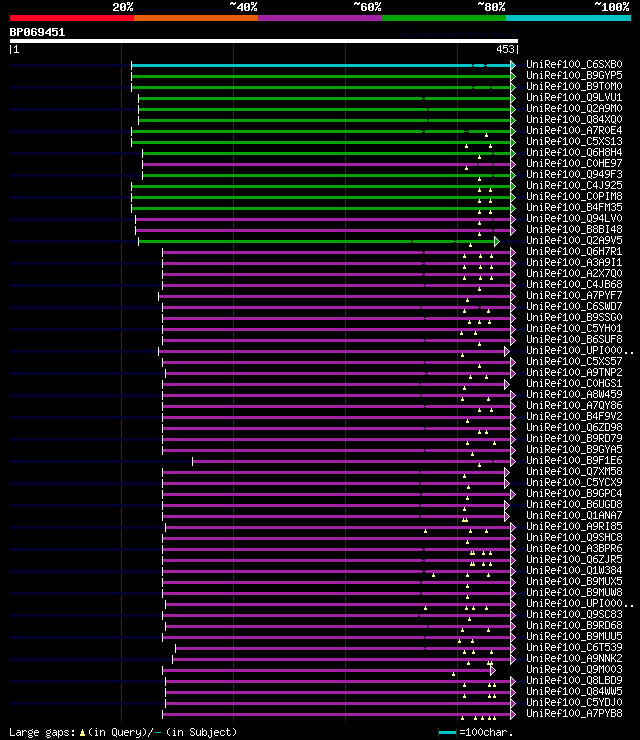Click the UniRef100_A7R0E4 label
The height and width of the screenshot is (740, 640).
[574, 130]
